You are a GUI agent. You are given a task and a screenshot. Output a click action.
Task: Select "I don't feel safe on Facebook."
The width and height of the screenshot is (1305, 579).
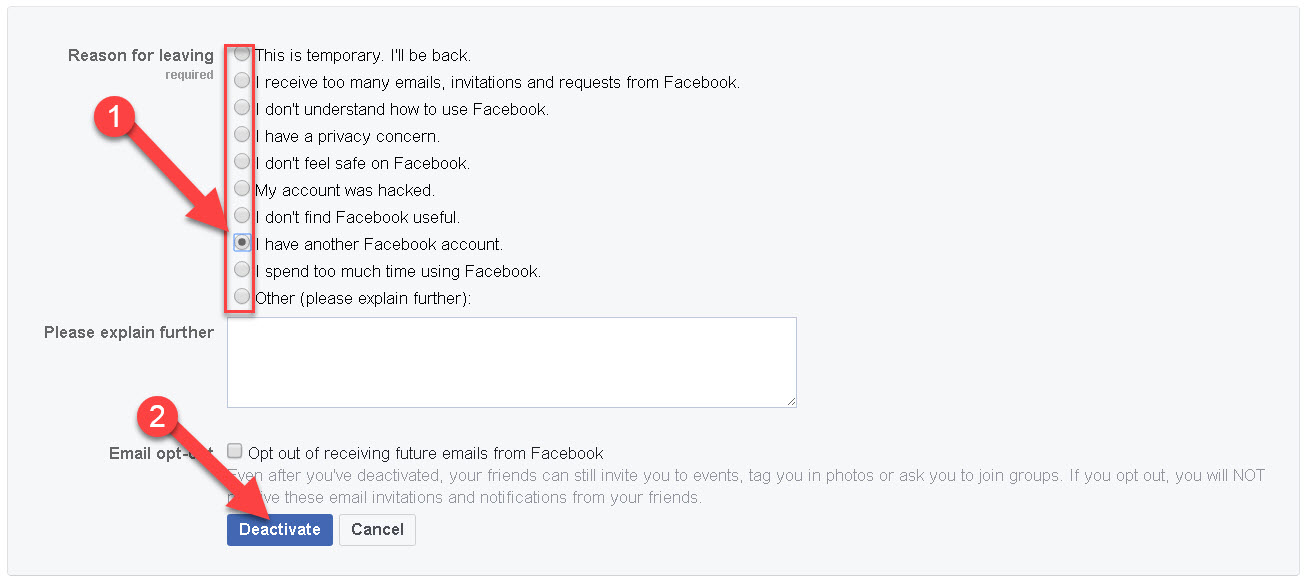(x=241, y=162)
